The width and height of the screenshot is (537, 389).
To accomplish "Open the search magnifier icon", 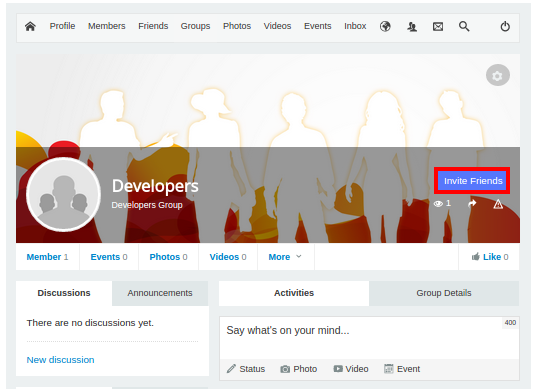I will tap(464, 26).
